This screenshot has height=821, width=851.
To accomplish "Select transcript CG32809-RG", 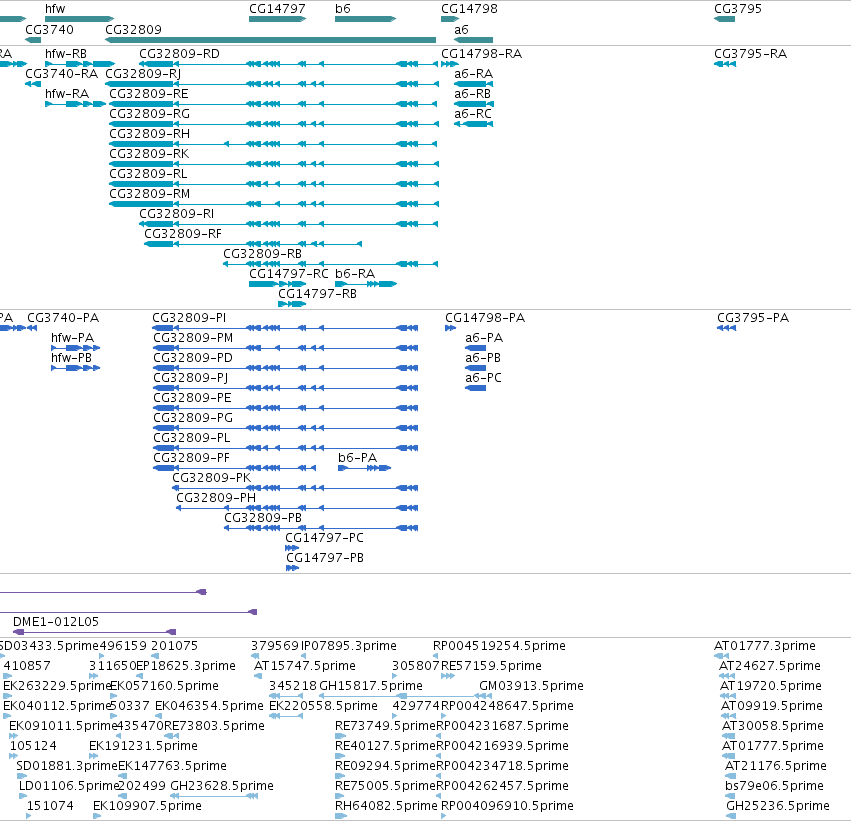I will [274, 124].
